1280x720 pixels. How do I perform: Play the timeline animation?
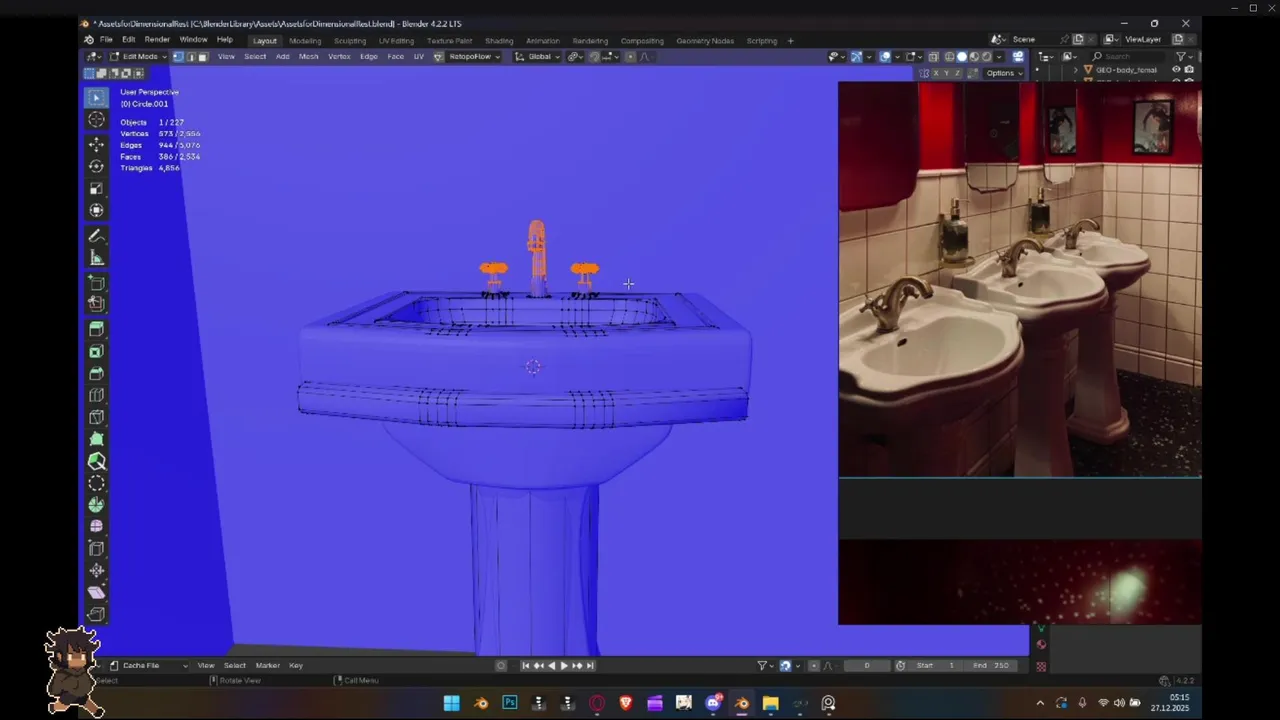(563, 665)
